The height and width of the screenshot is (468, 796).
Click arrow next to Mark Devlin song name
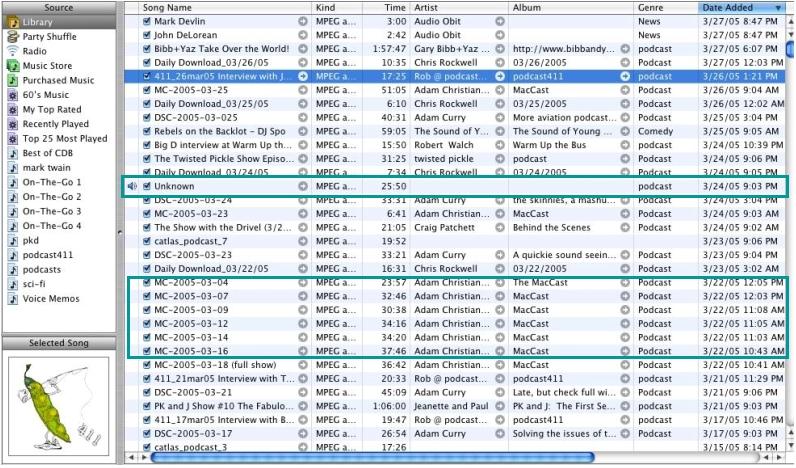(303, 21)
